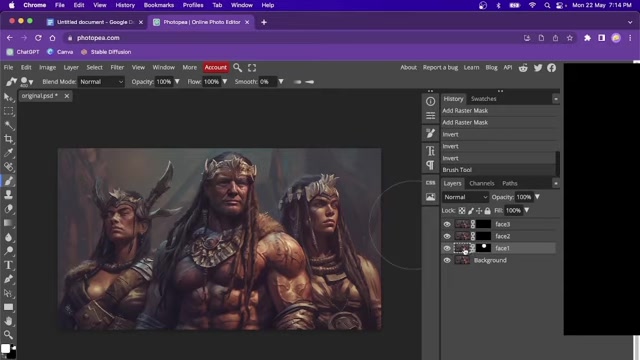Hide the face3 layer
Viewport: 640px width, 360px height.
447,224
